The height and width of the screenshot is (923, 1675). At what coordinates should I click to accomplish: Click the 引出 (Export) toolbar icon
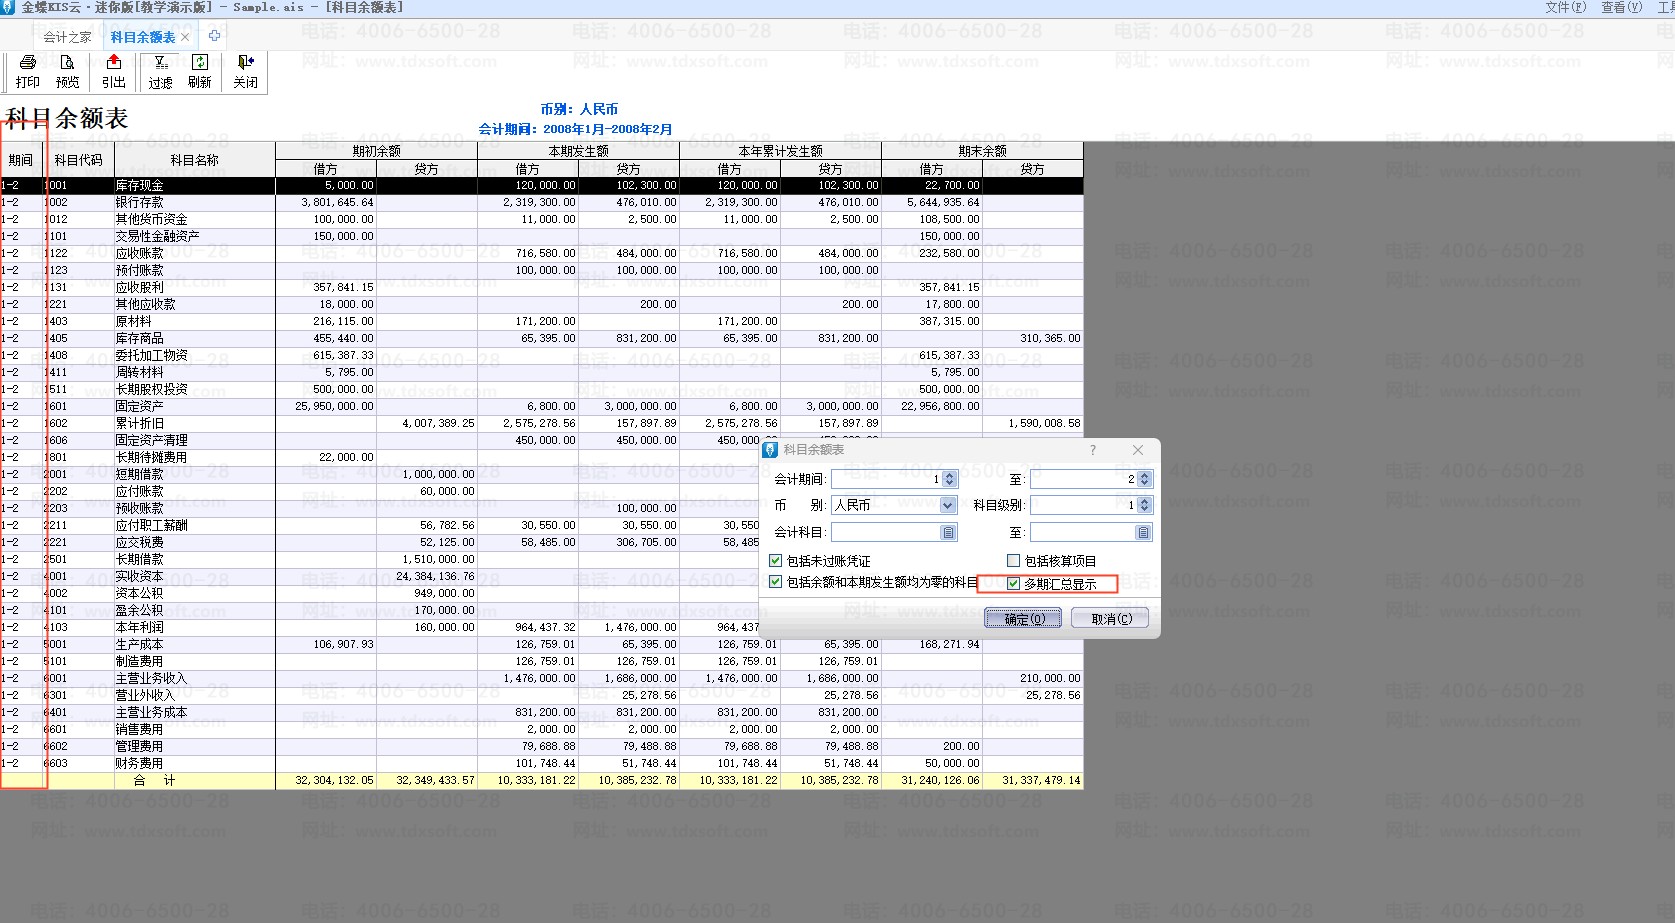(x=114, y=71)
